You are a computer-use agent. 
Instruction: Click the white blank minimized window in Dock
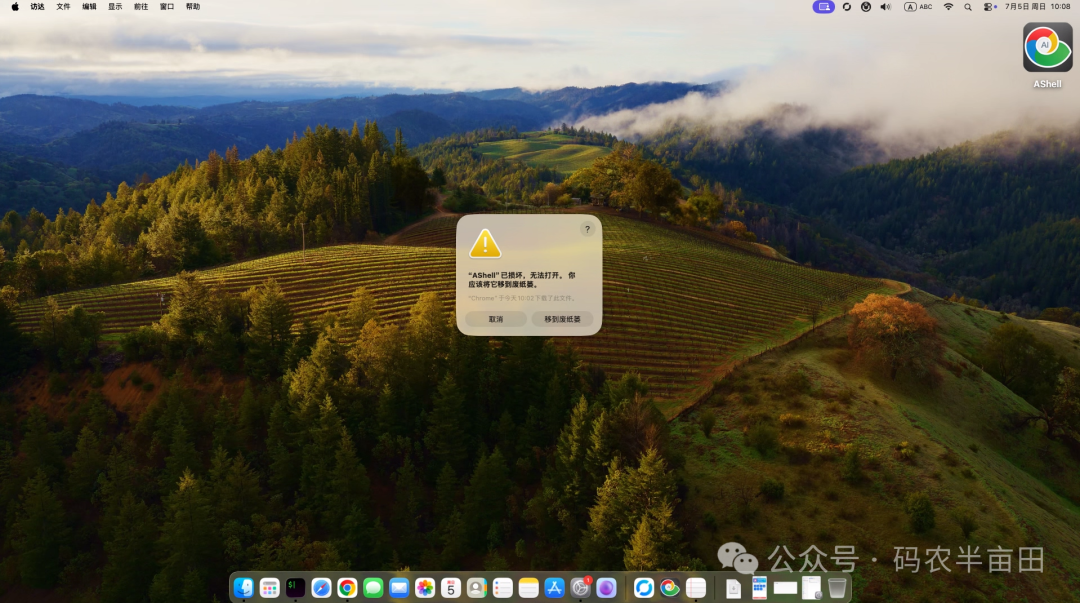click(x=785, y=588)
